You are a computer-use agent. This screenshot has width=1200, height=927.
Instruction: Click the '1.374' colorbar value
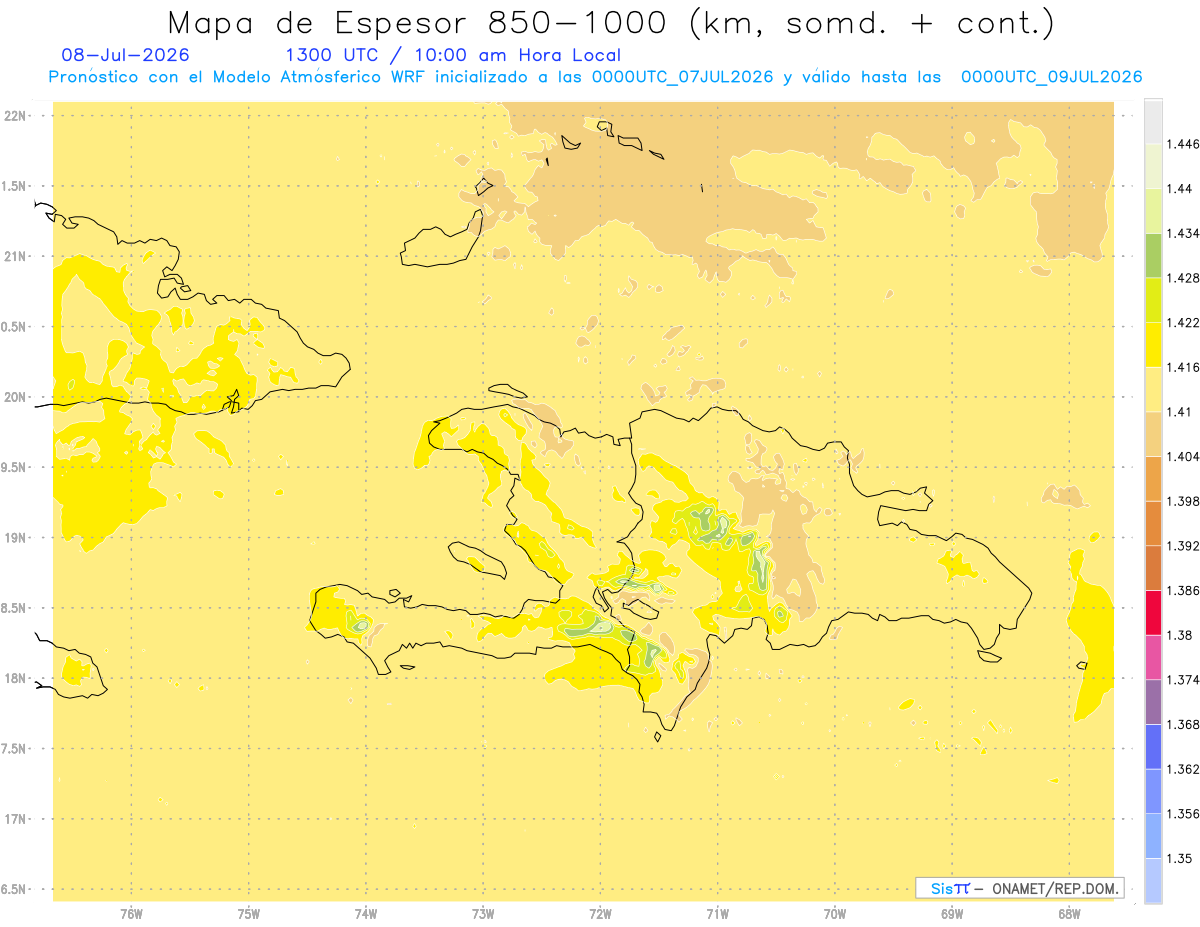[1185, 680]
